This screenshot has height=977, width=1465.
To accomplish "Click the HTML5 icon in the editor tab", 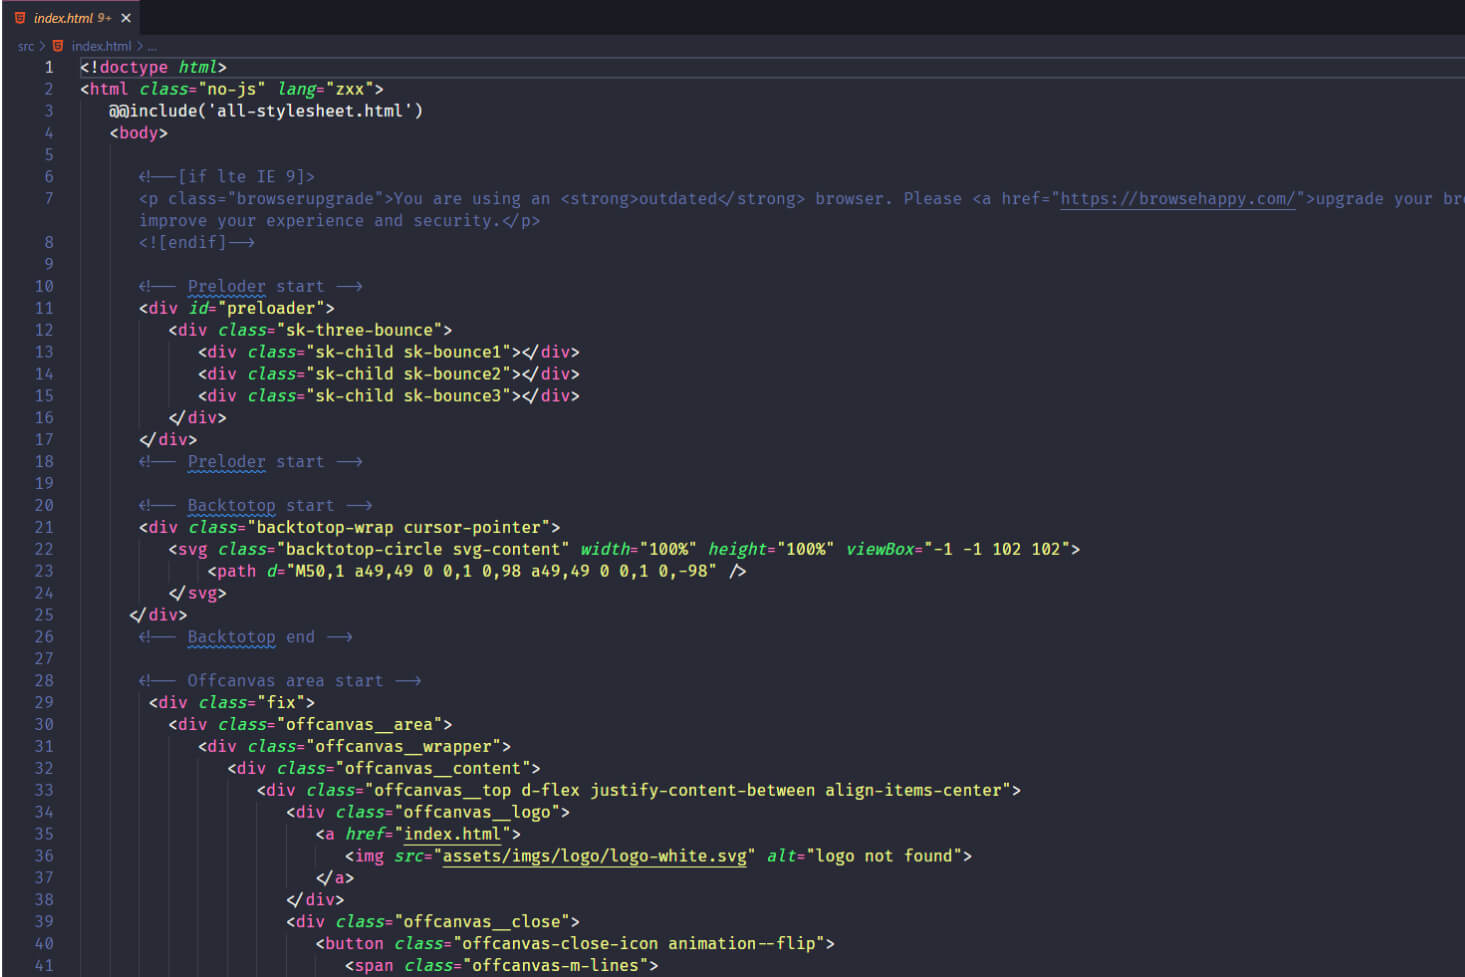I will [20, 18].
